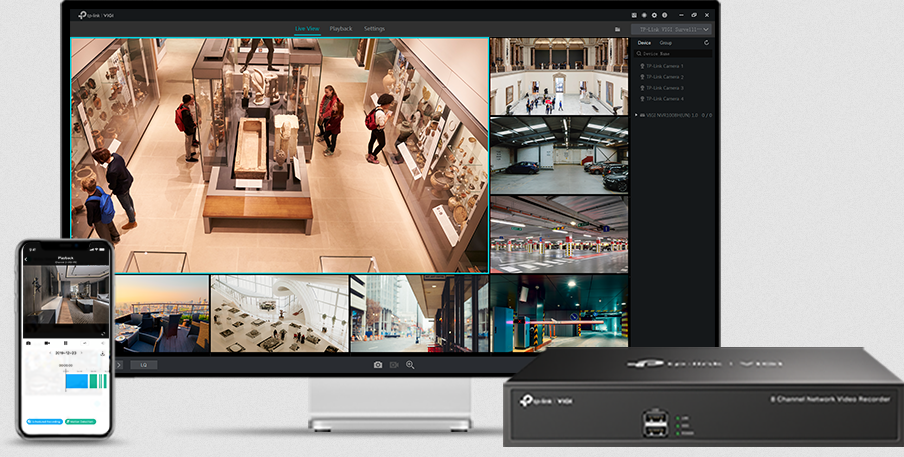Click the video record icon in bottom toolbar
The width and height of the screenshot is (904, 457).
(x=394, y=365)
